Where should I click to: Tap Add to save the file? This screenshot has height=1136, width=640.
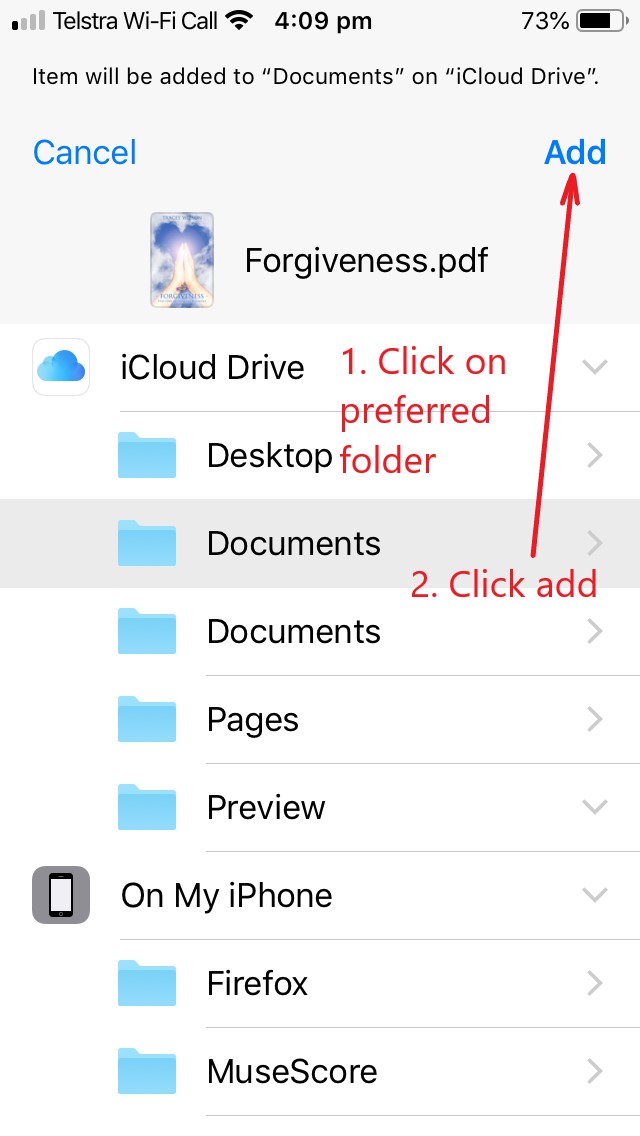pos(575,152)
